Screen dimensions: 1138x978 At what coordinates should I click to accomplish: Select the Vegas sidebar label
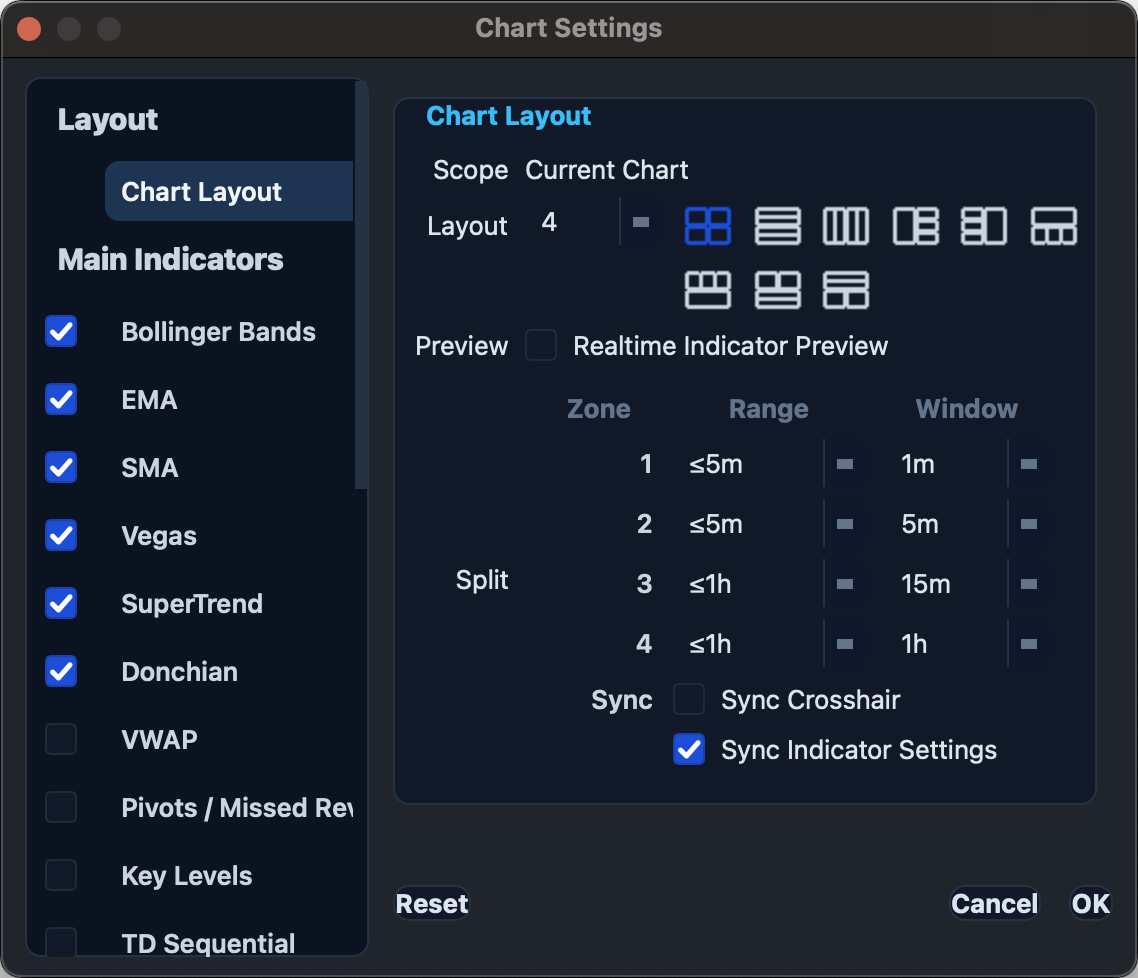(x=159, y=536)
